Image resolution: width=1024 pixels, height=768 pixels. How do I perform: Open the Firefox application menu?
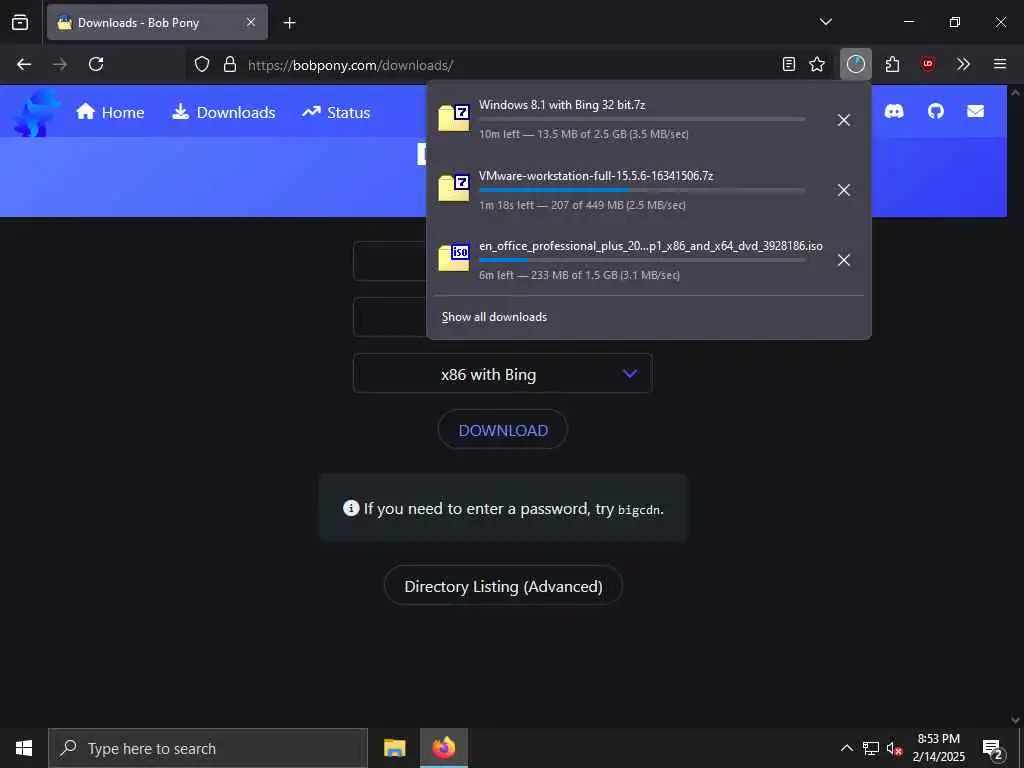1000,64
